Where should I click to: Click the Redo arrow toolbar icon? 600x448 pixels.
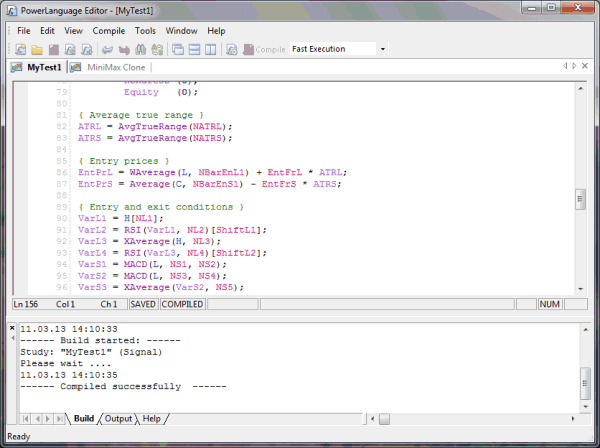[x=124, y=49]
